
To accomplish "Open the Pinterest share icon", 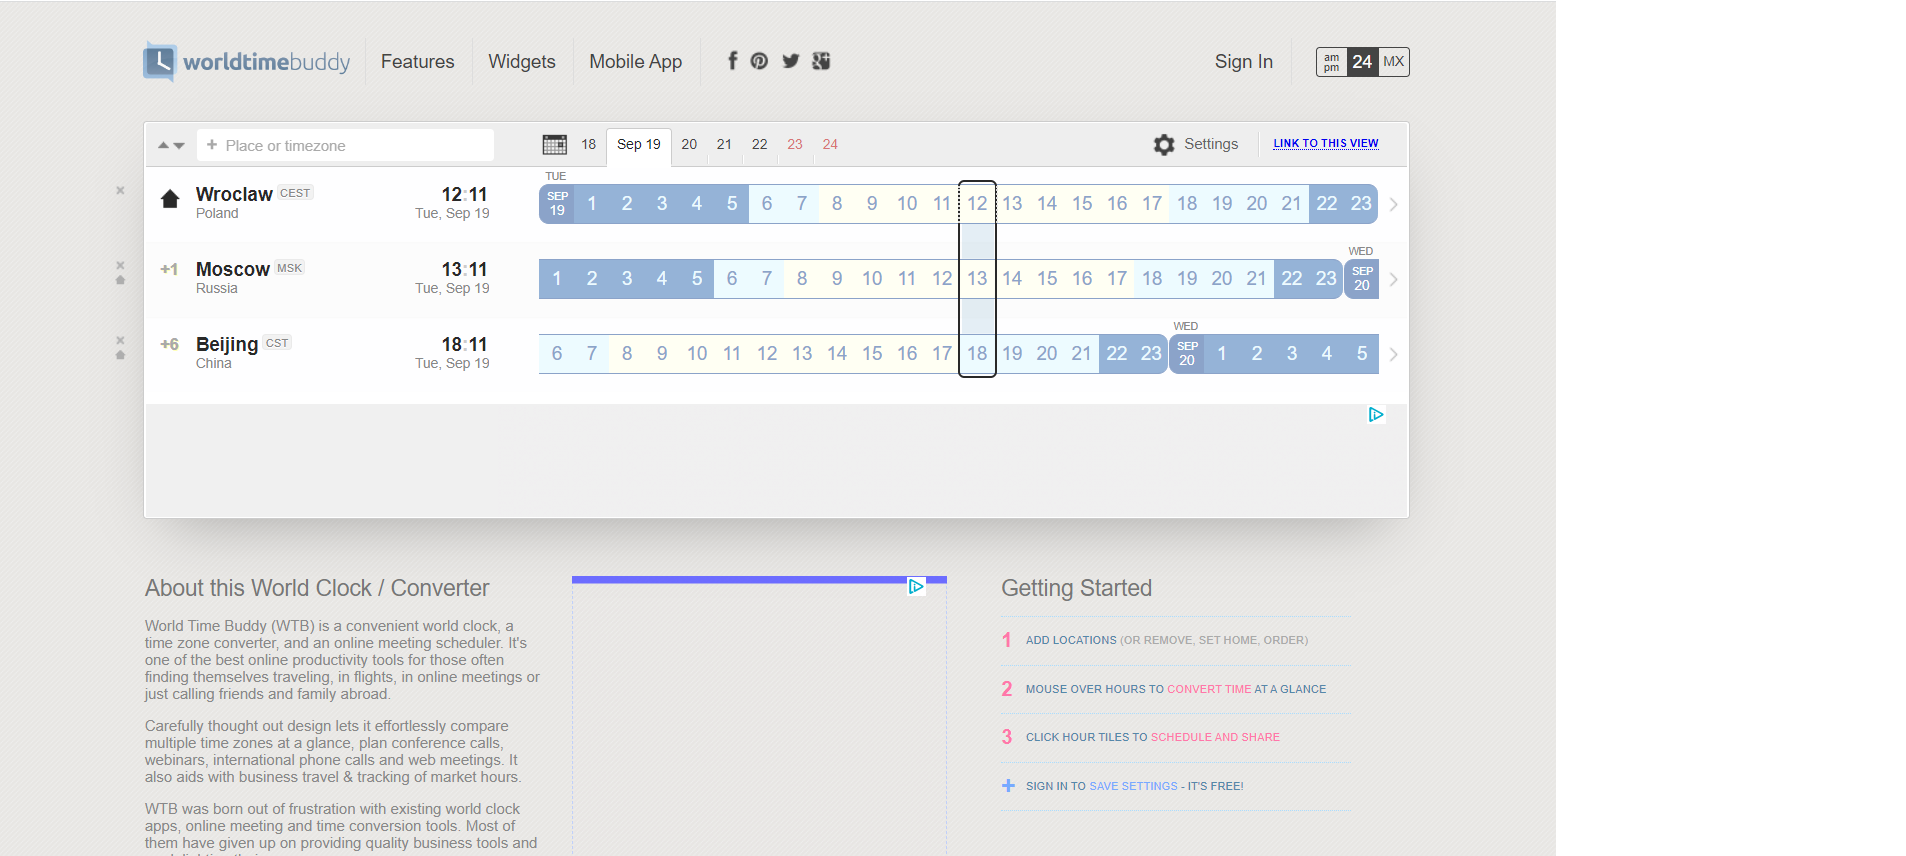I will click(760, 61).
